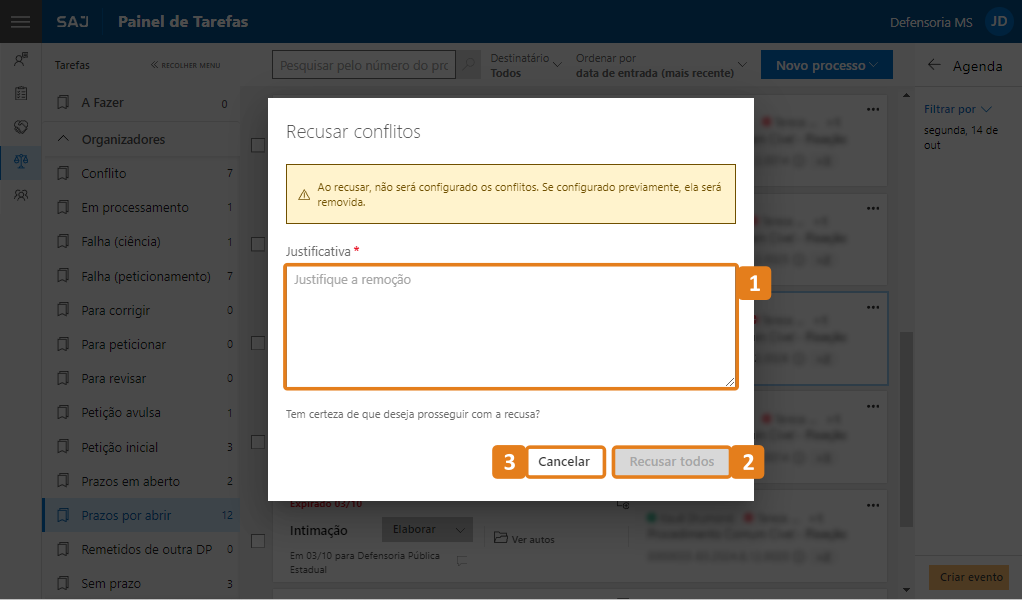The width and height of the screenshot is (1022, 600).
Task: Click the warning triangle icon in alert
Action: (304, 195)
